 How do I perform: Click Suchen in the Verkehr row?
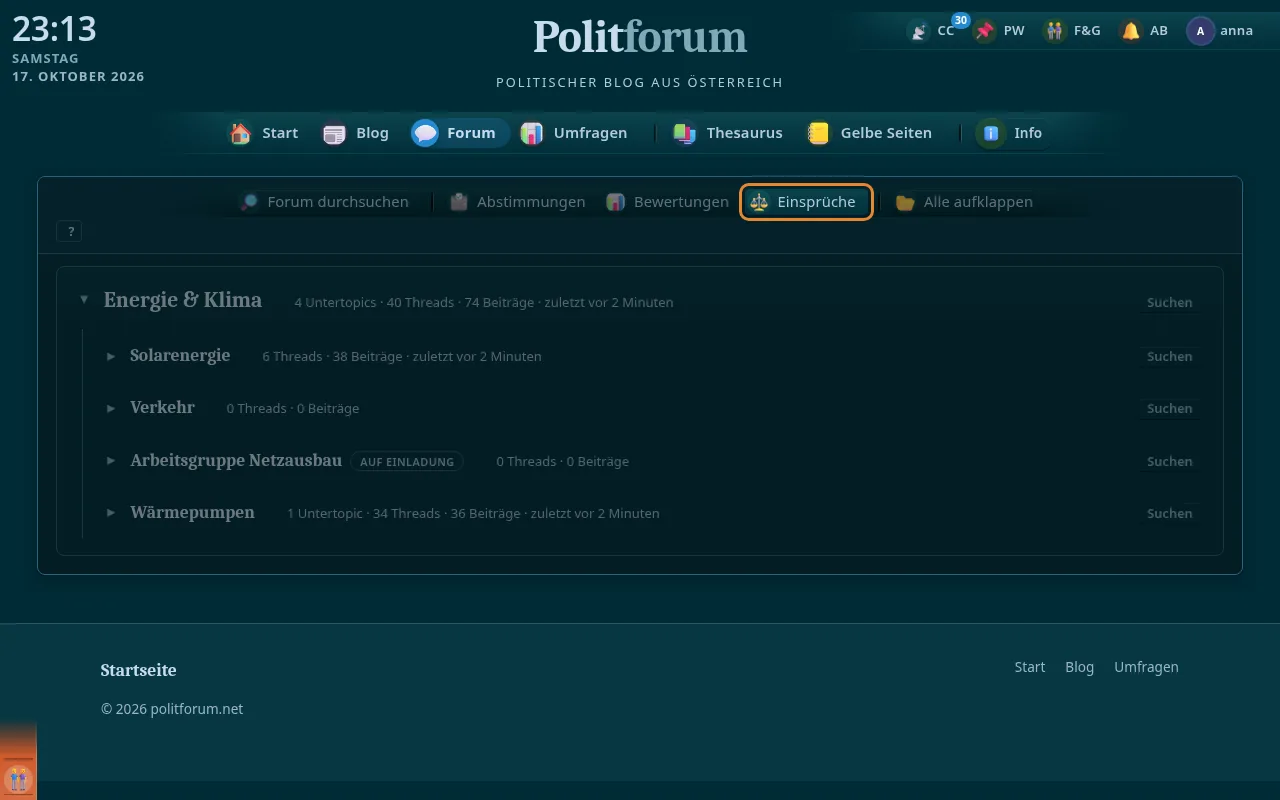pyautogui.click(x=1169, y=408)
